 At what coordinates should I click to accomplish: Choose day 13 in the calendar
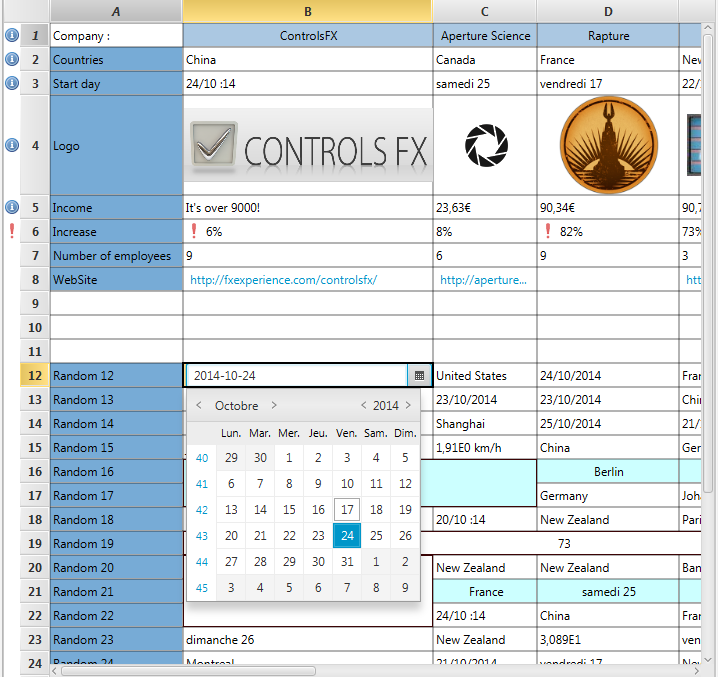(231, 509)
